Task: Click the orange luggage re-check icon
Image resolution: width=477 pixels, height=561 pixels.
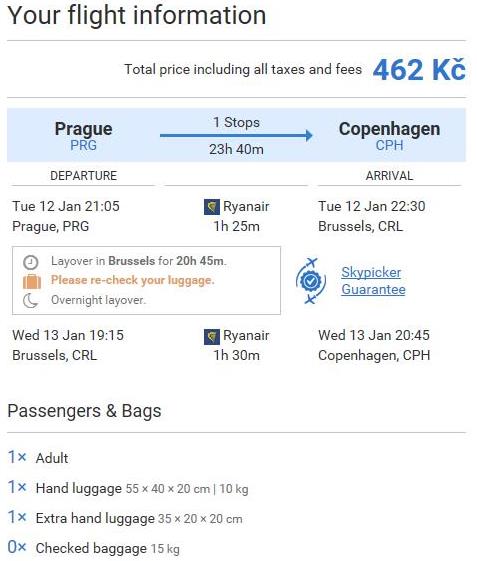Action: [32, 281]
